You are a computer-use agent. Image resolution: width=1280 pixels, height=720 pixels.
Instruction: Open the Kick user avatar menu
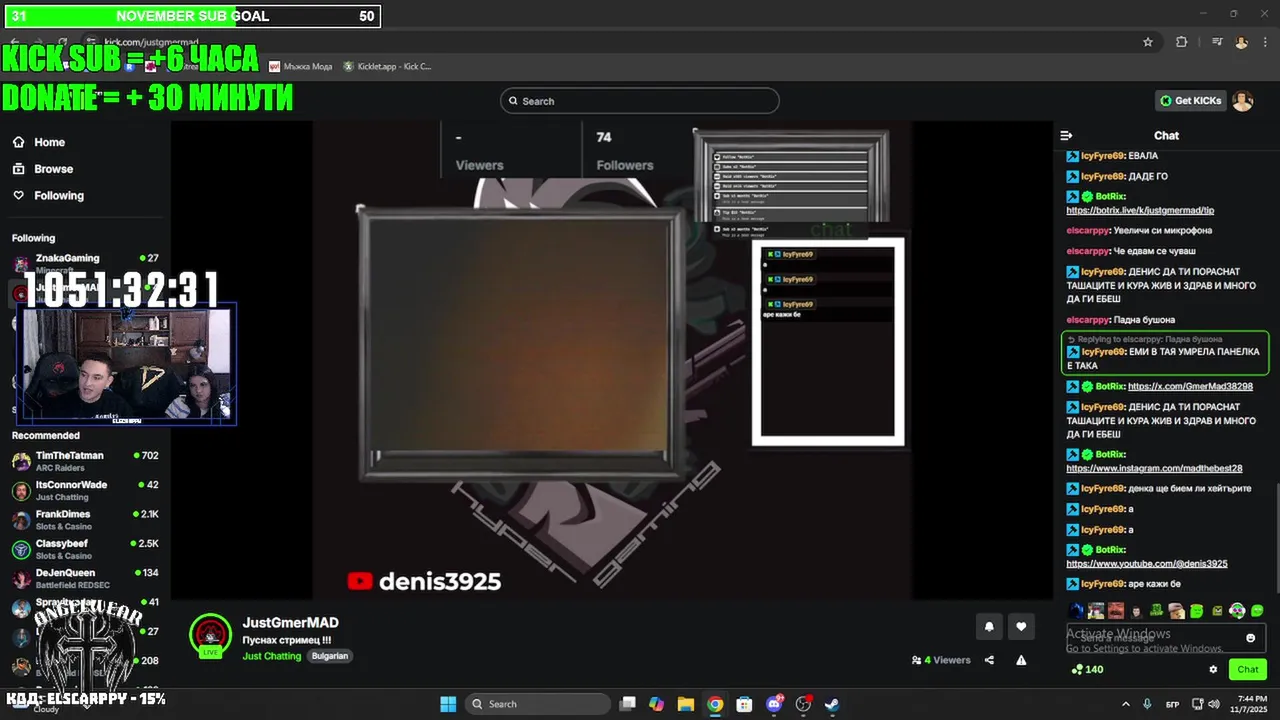tap(1242, 101)
